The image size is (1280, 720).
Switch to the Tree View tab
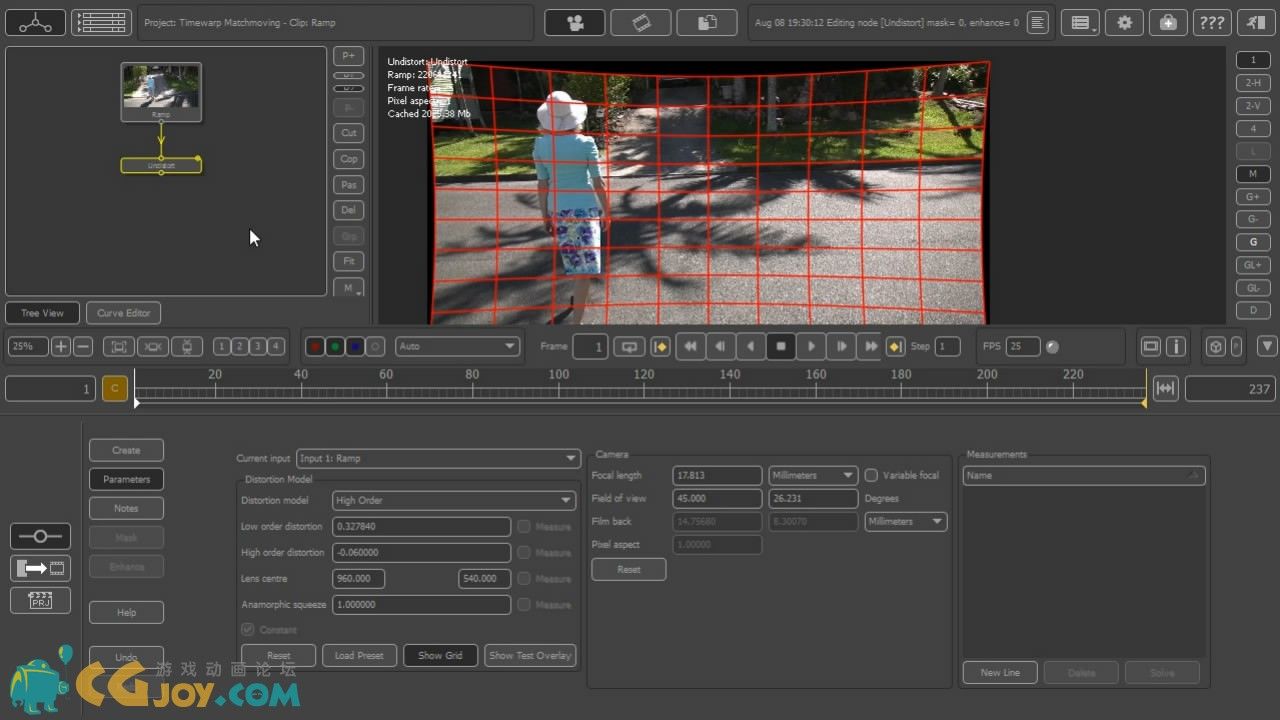pos(42,313)
